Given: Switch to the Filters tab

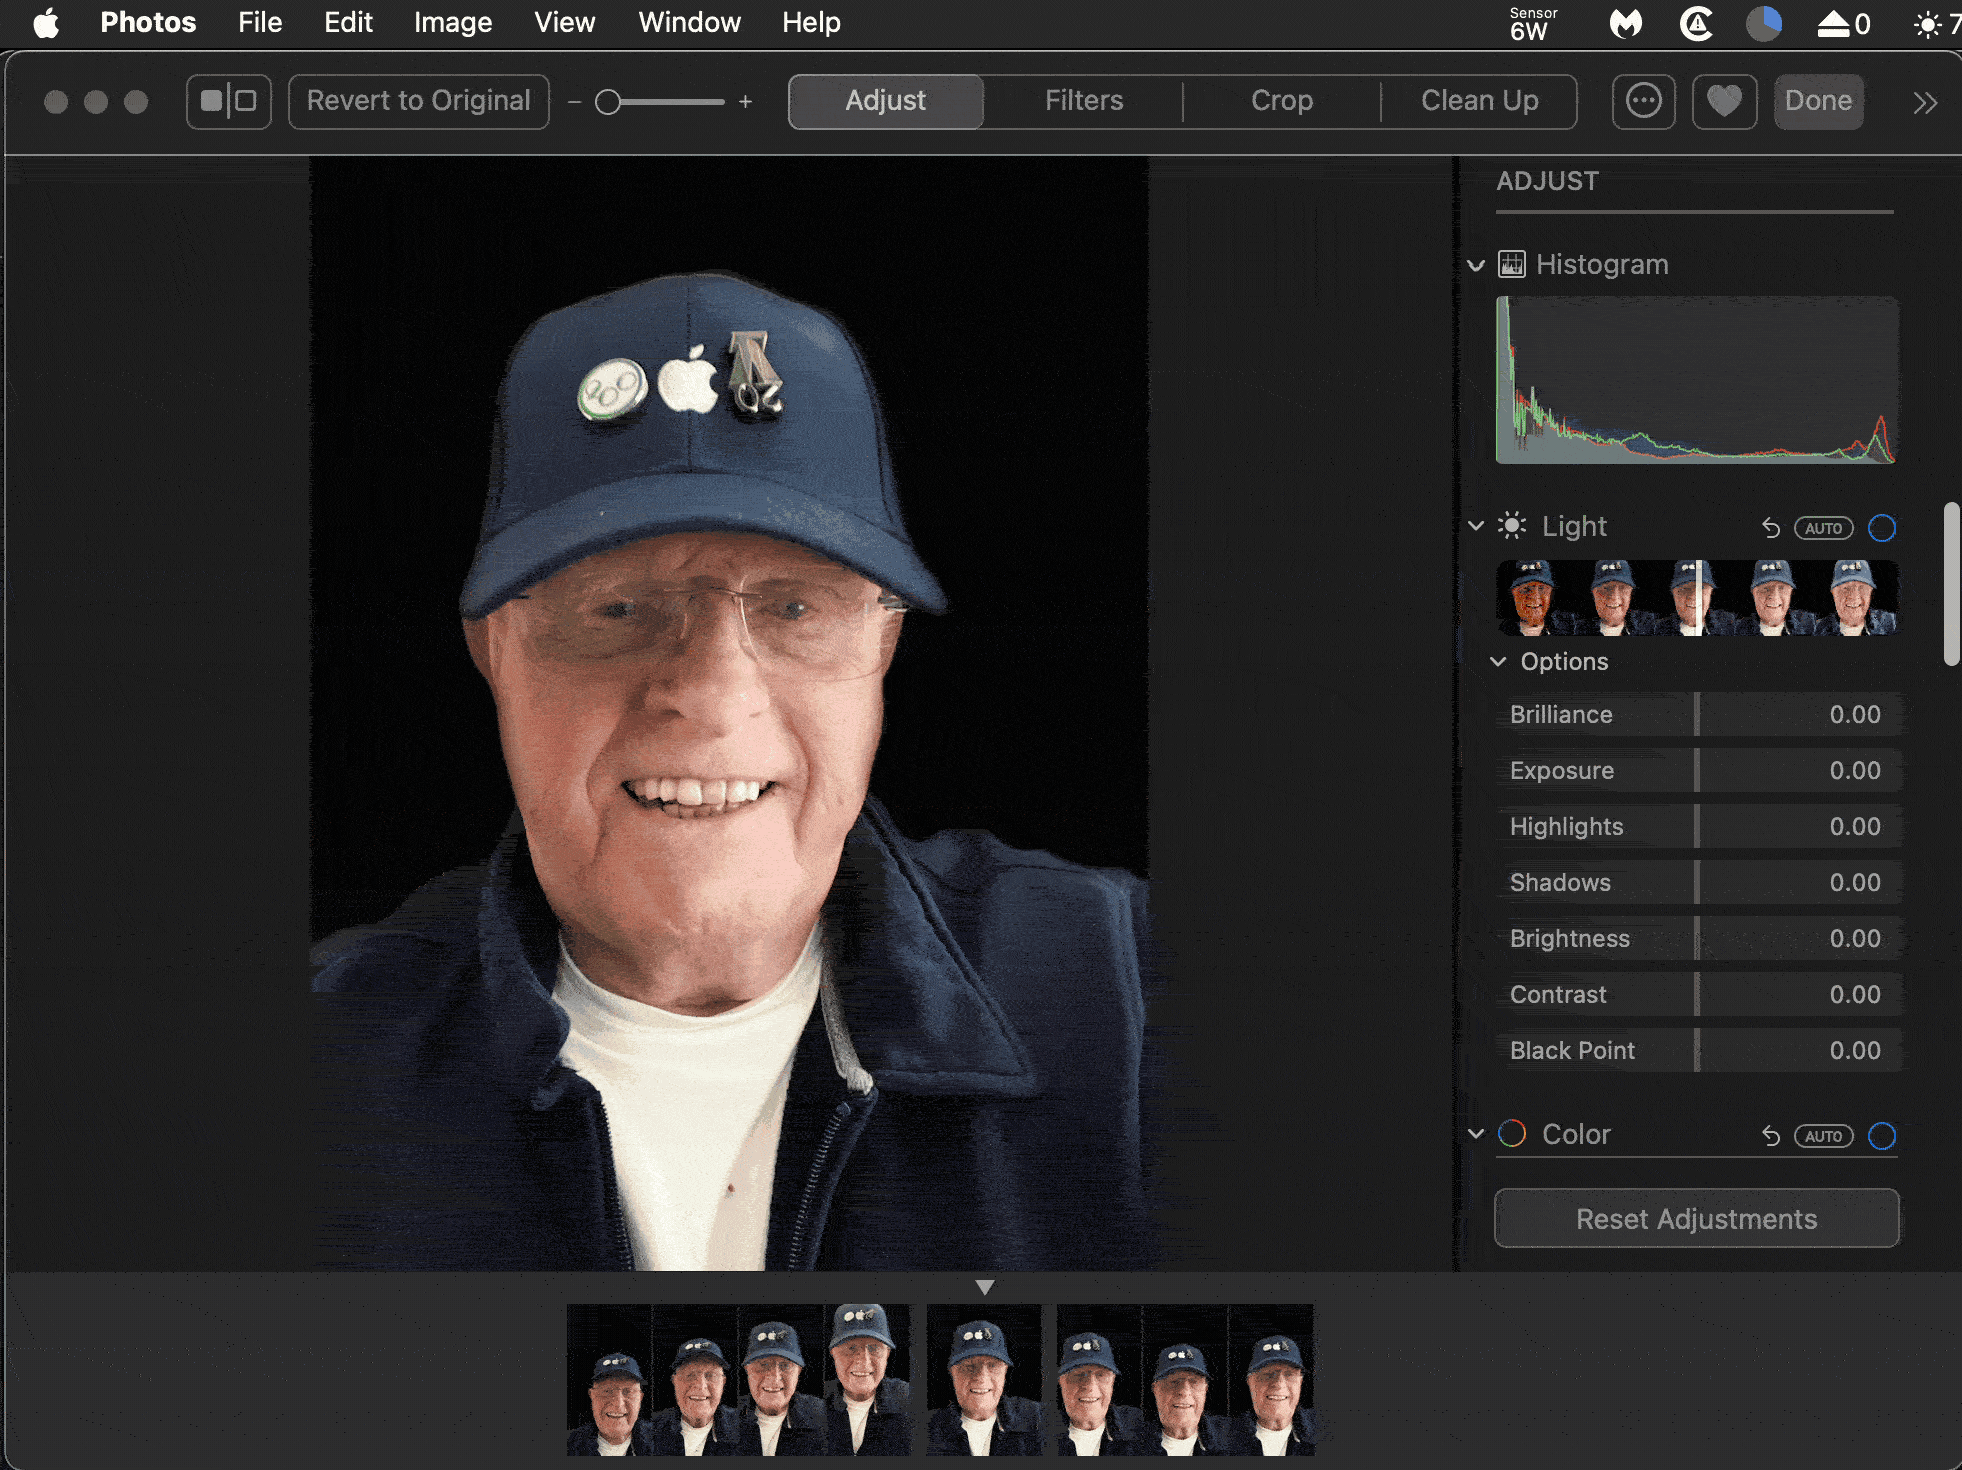Looking at the screenshot, I should click(1083, 101).
